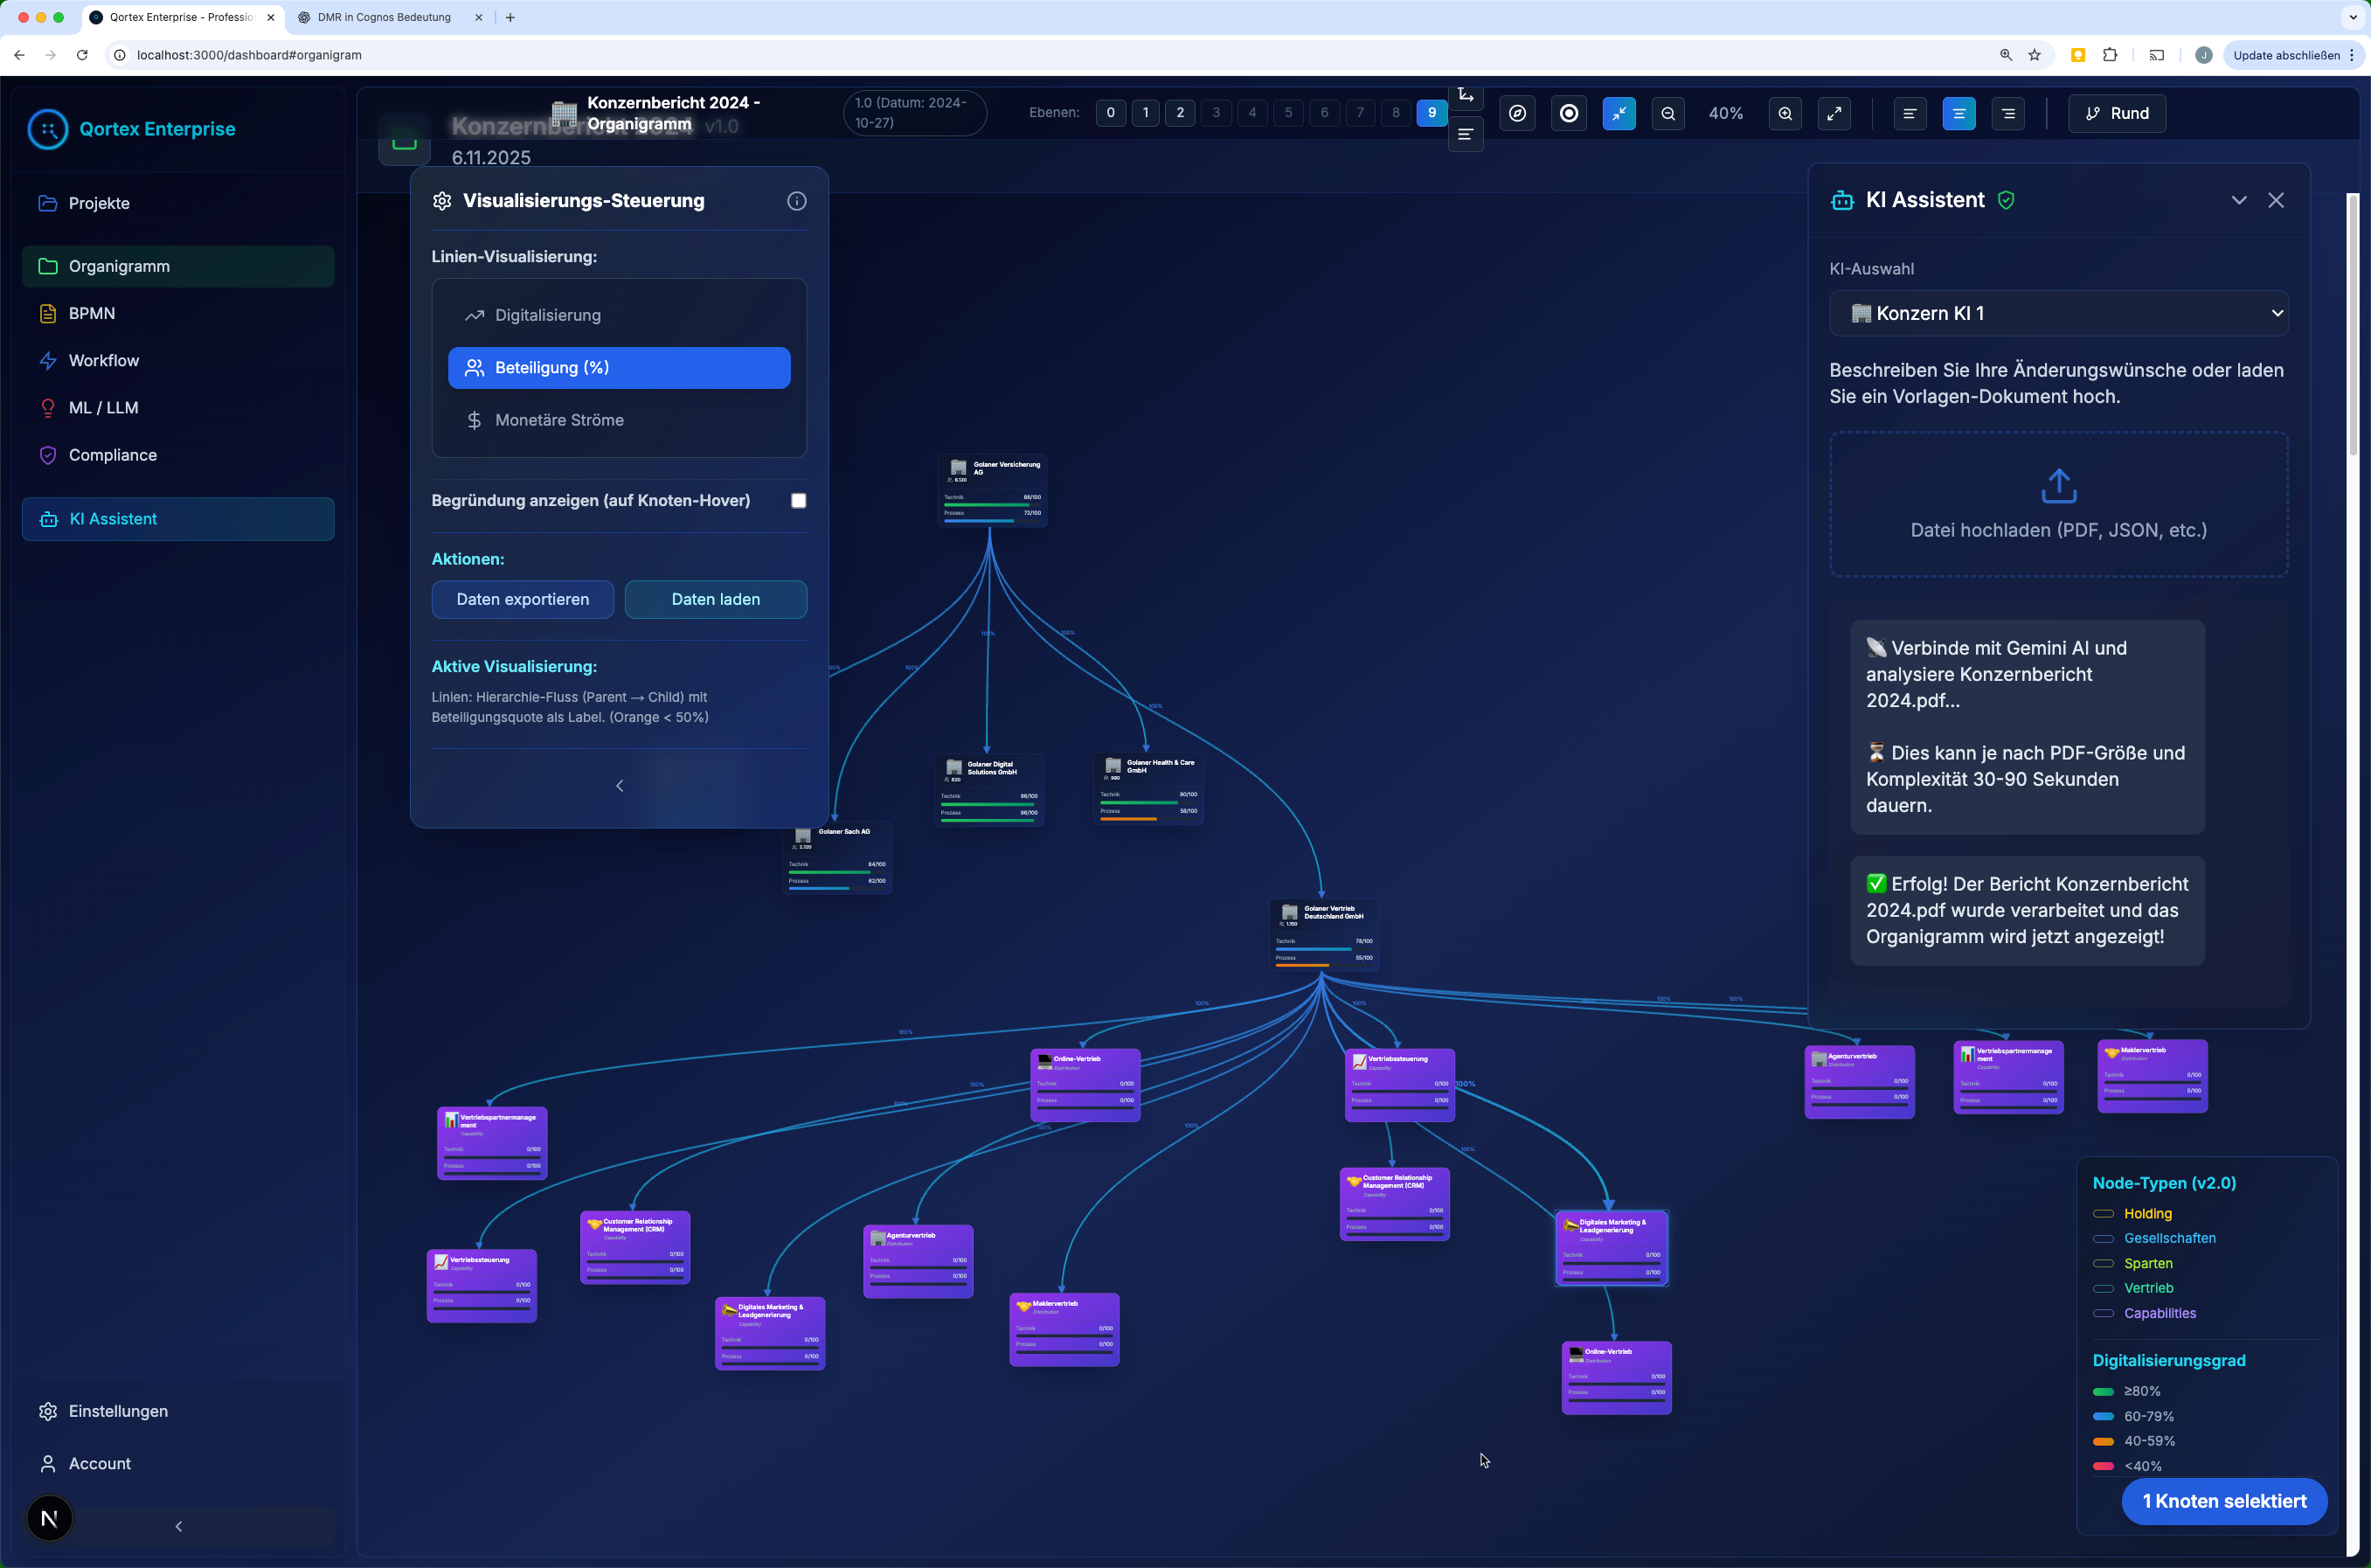2371x1568 pixels.
Task: Click the compass navigation icon in the toolbar
Action: (1517, 114)
